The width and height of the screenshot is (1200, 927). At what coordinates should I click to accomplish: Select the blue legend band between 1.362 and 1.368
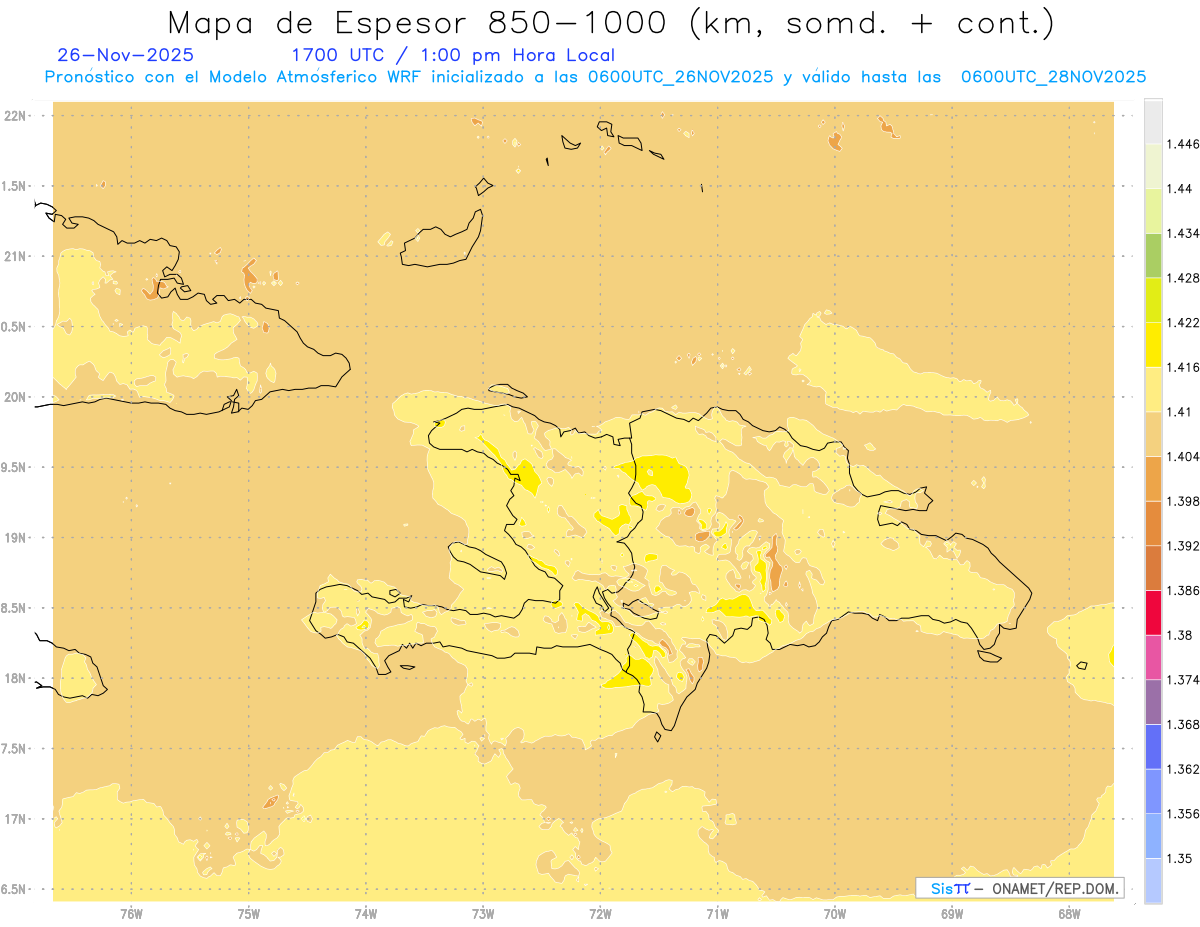click(1153, 746)
